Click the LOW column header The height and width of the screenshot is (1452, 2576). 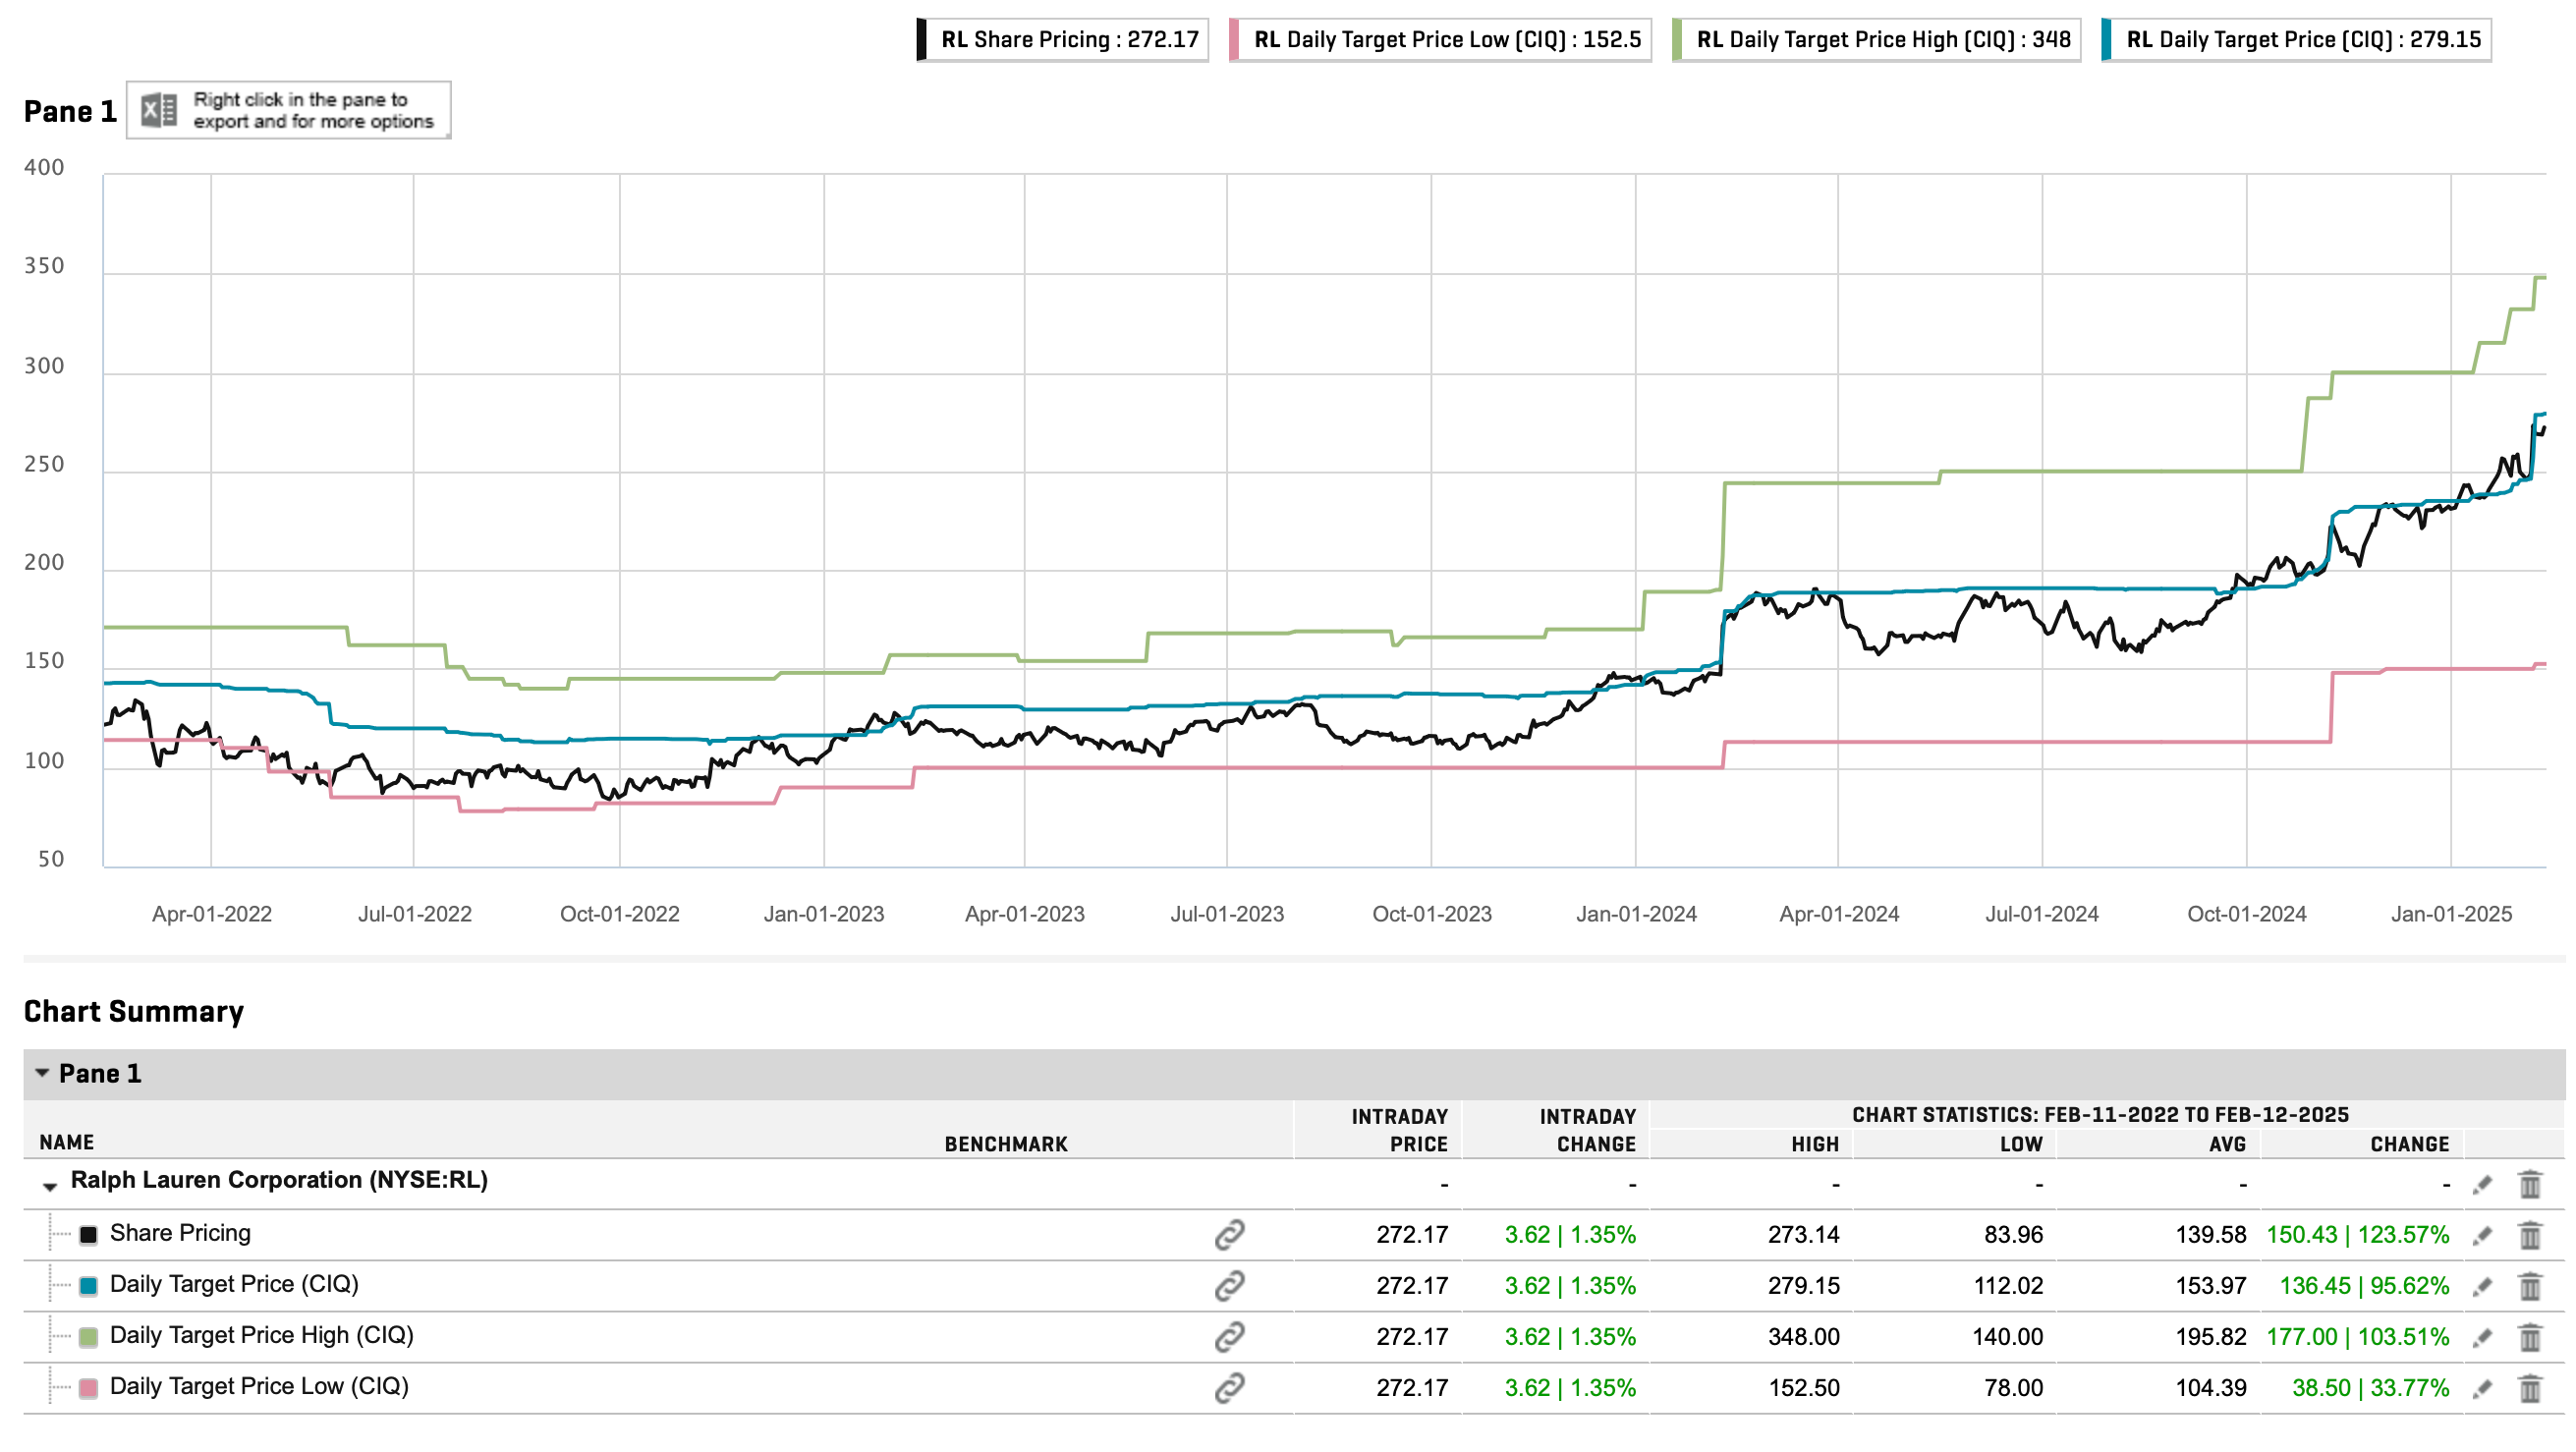2021,1144
